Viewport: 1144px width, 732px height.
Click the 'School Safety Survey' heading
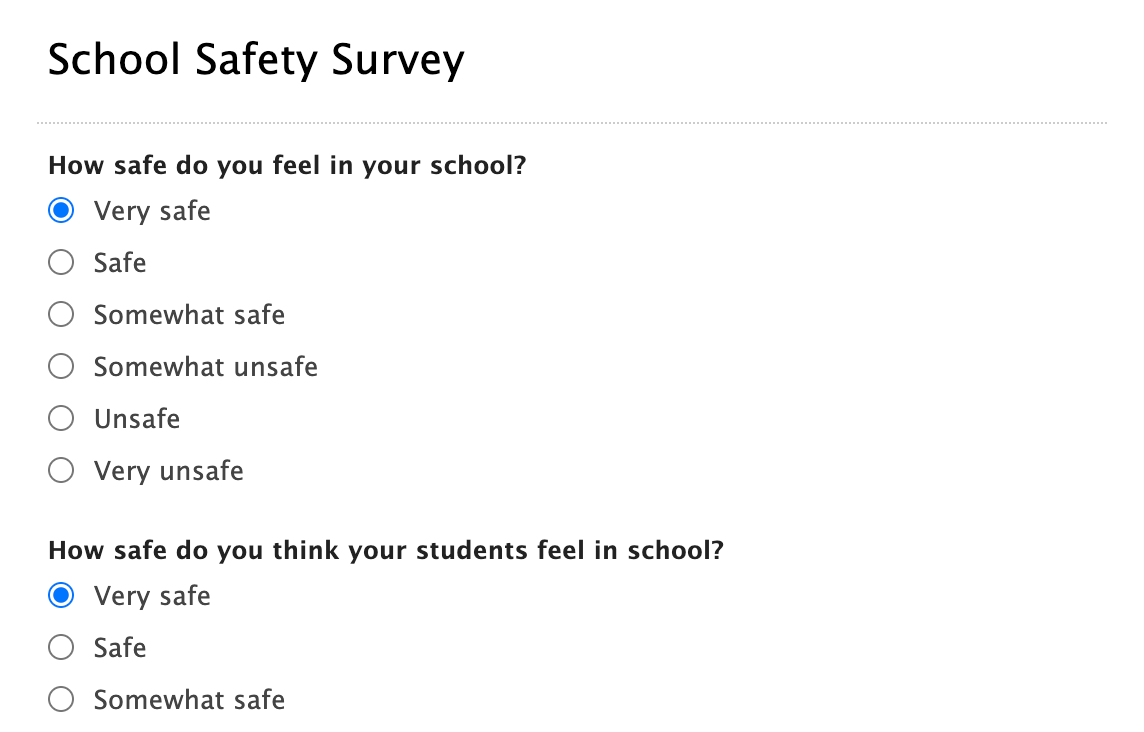tap(256, 60)
